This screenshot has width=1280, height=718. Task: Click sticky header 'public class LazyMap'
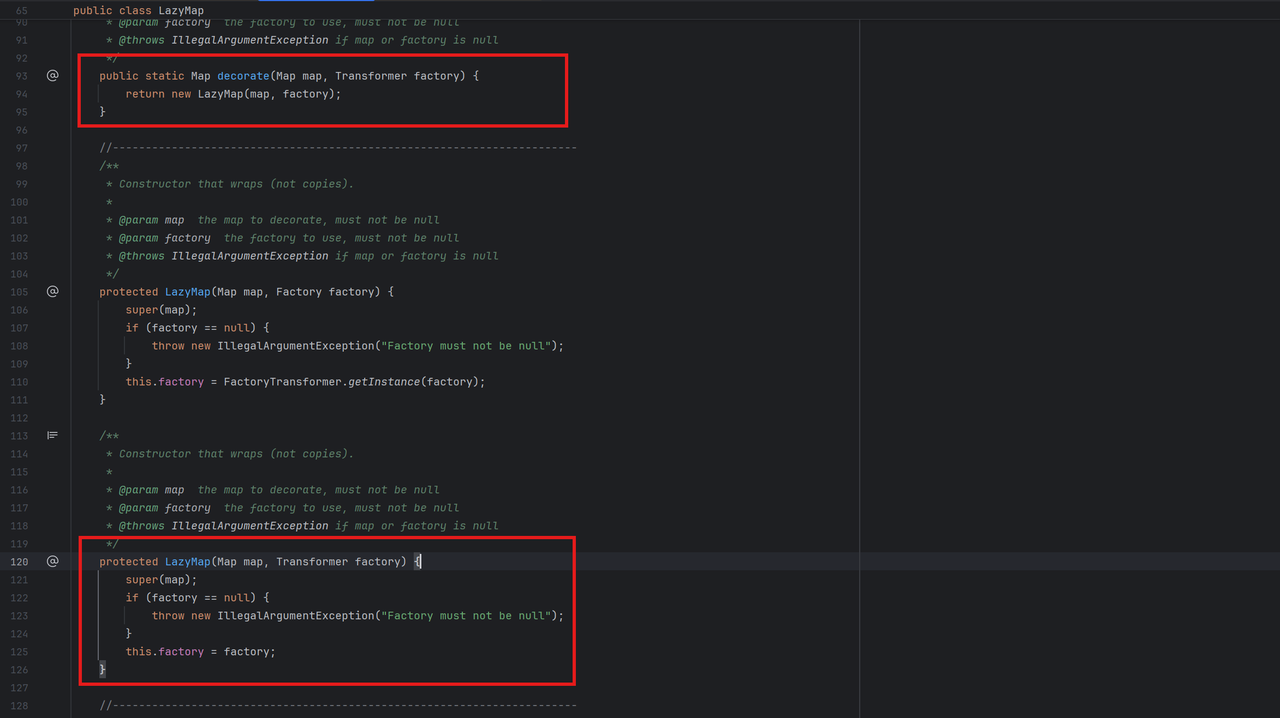138,10
